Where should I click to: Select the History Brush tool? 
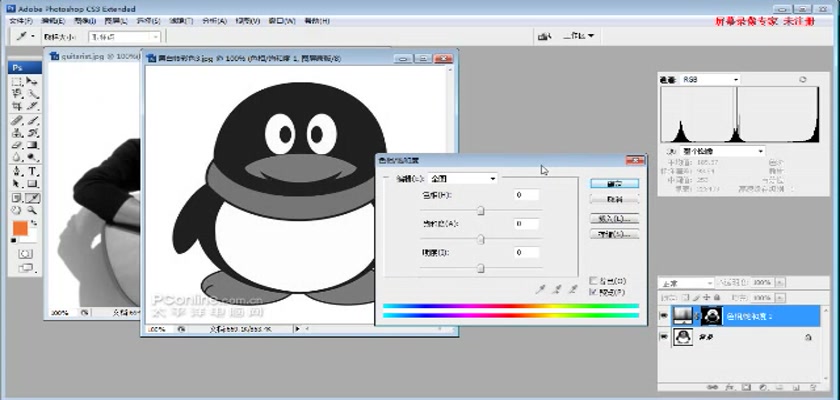tap(32, 133)
